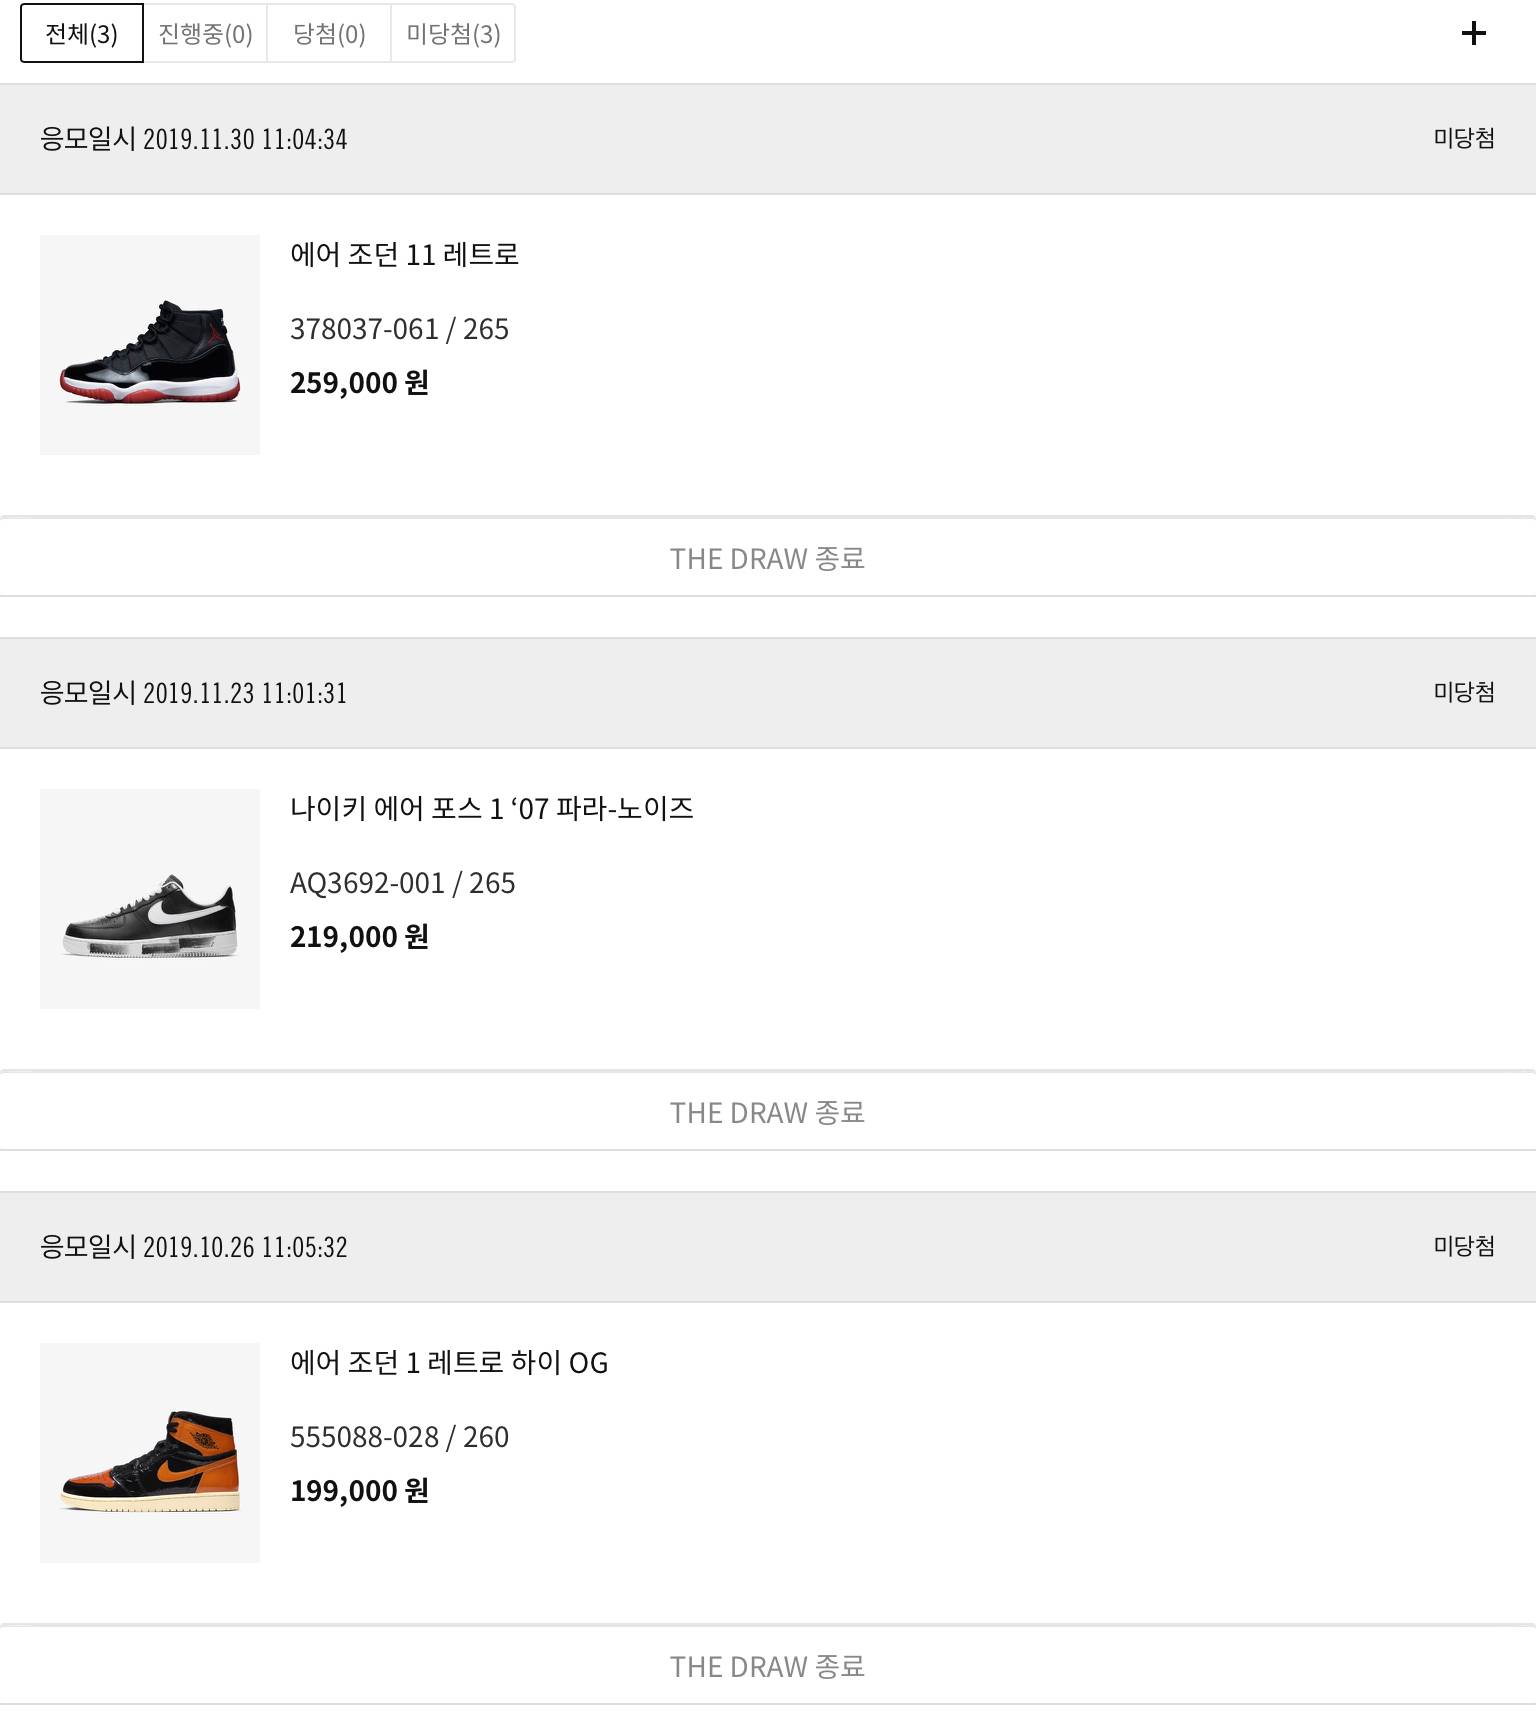
Task: Open the 당첨(0) tab
Action: point(329,34)
